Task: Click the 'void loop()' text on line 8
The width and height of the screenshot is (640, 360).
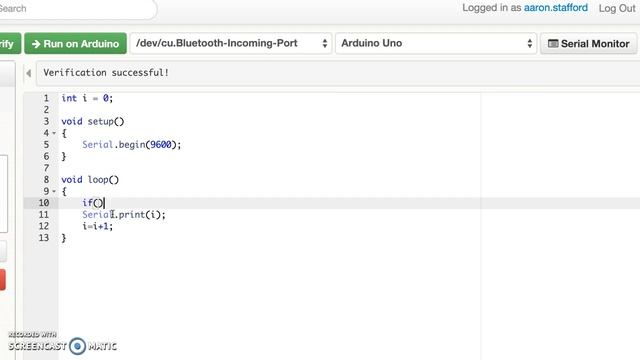Action: [90, 180]
